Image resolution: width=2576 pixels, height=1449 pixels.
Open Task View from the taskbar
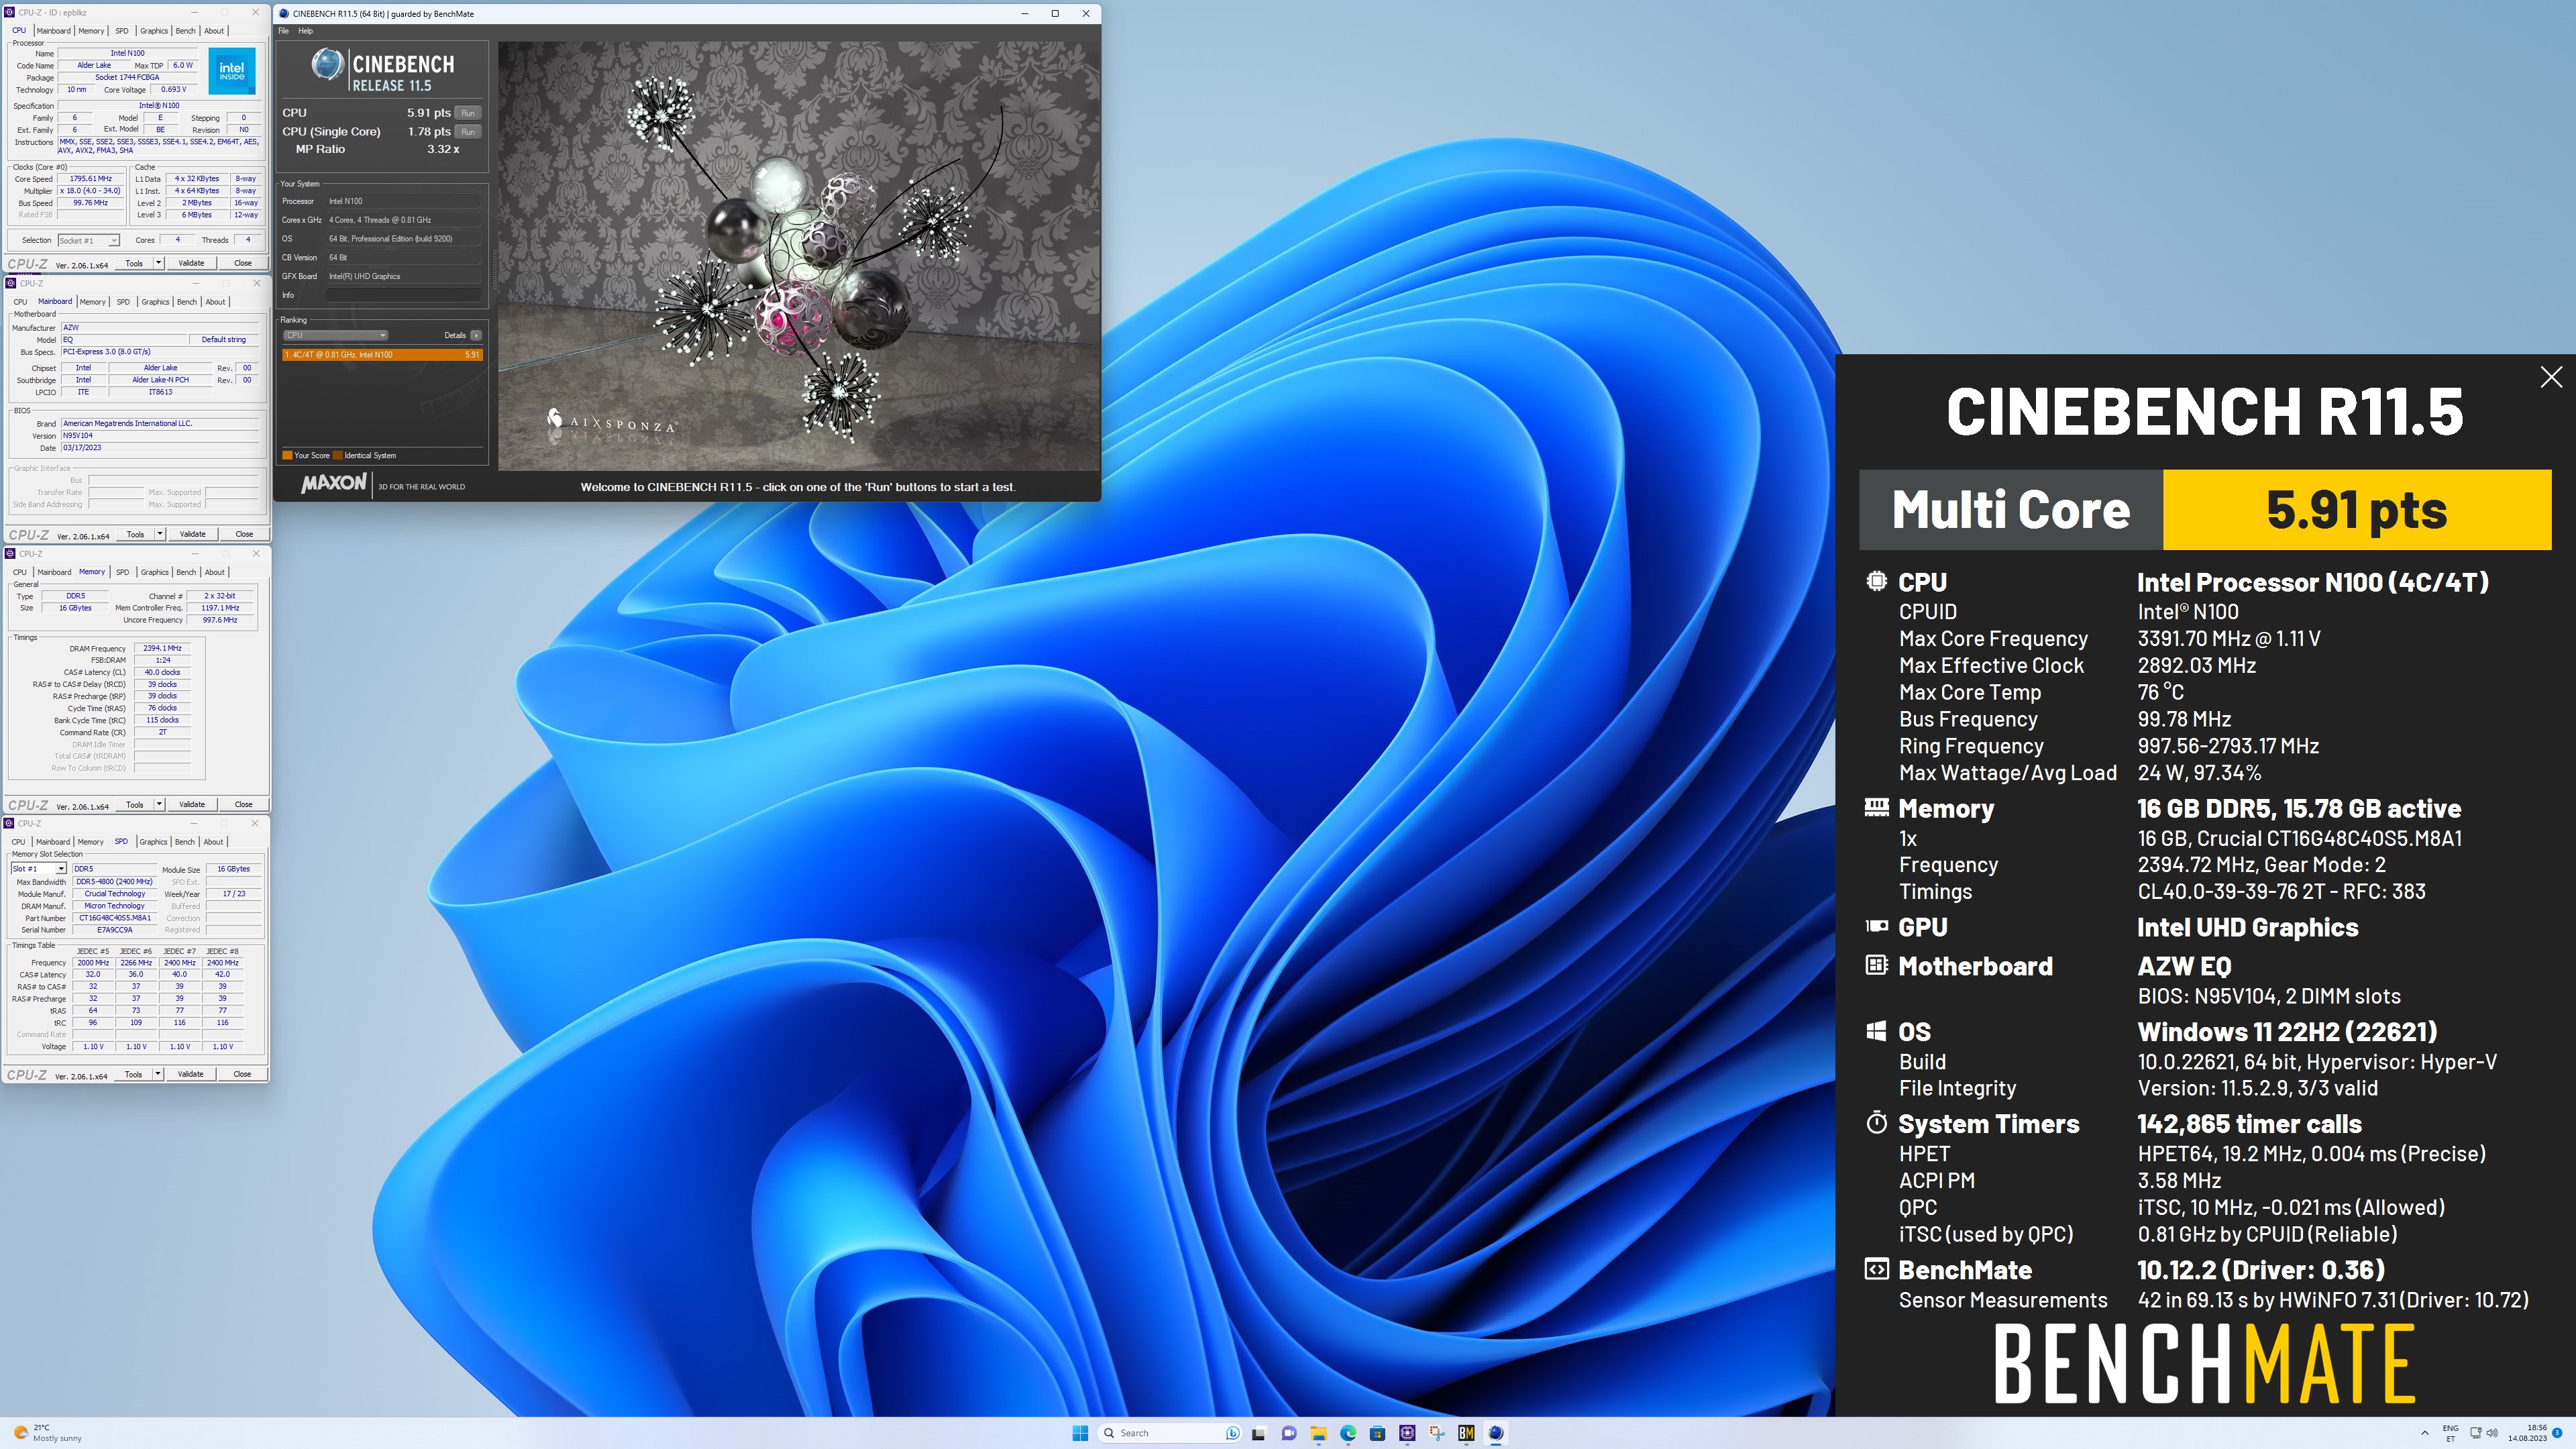pyautogui.click(x=1258, y=1433)
